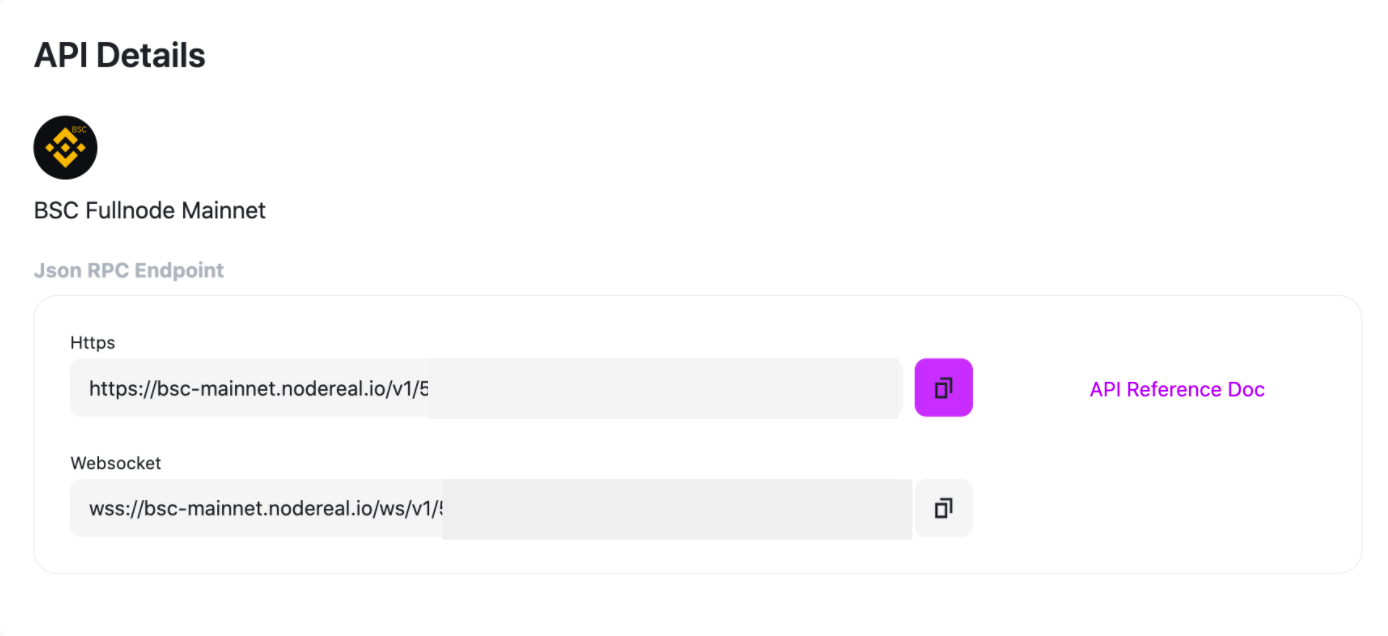This screenshot has width=1388, height=636.
Task: Click the API Details heading
Action: point(120,56)
